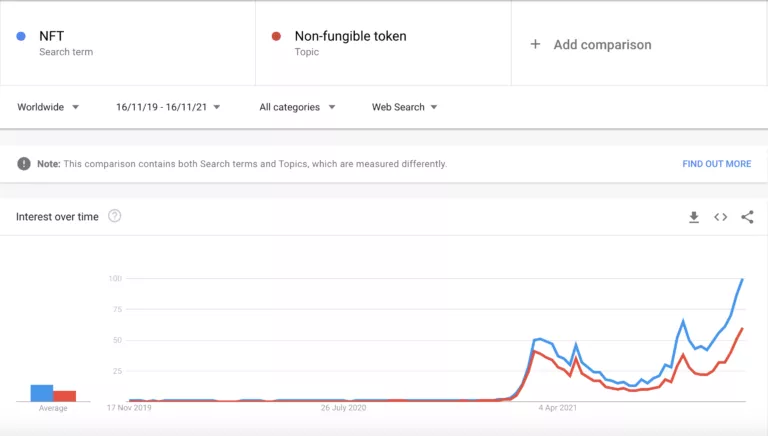768x436 pixels.
Task: Click the blue NFT series dot
Action: coord(22,37)
